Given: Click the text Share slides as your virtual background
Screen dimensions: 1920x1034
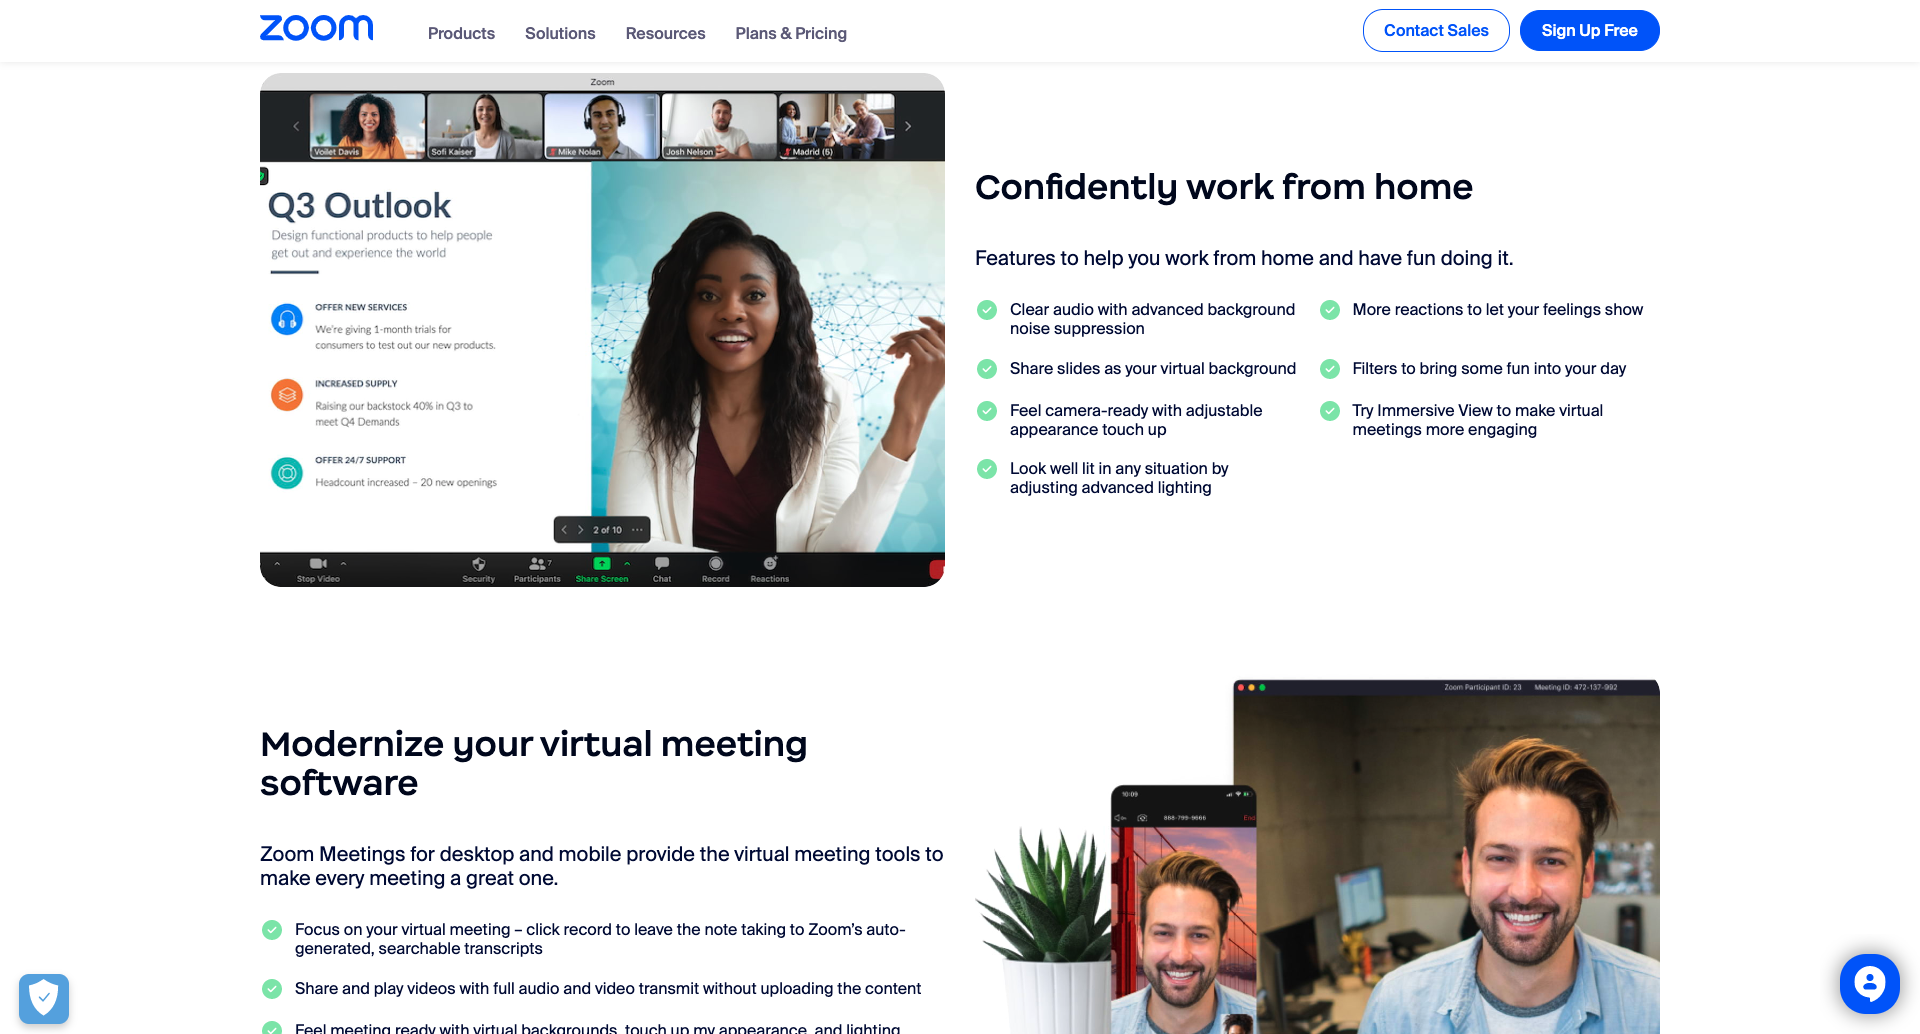Looking at the screenshot, I should pos(1153,369).
